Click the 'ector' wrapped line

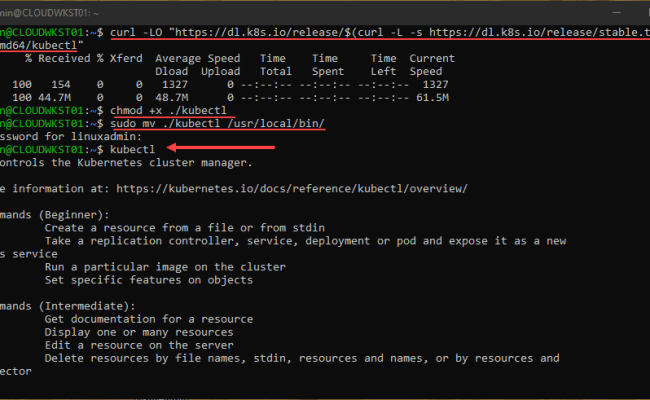[16, 371]
